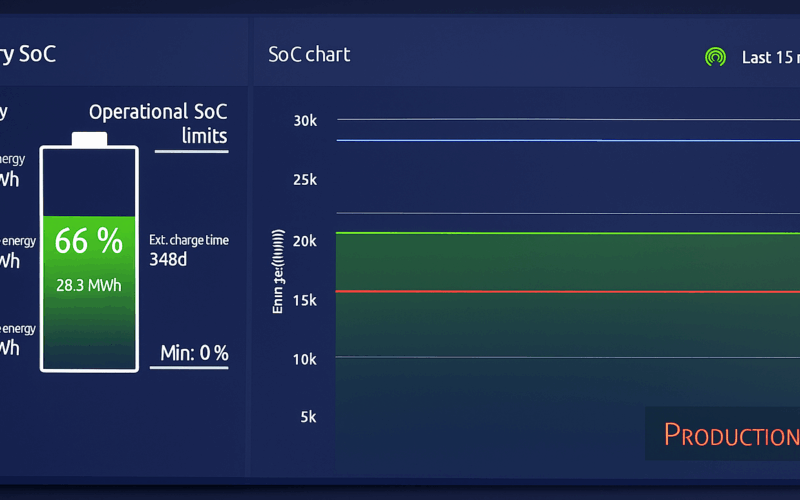Screen dimensions: 800x500
Task: Click the green line on the chart
Action: pyautogui.click(x=560, y=233)
